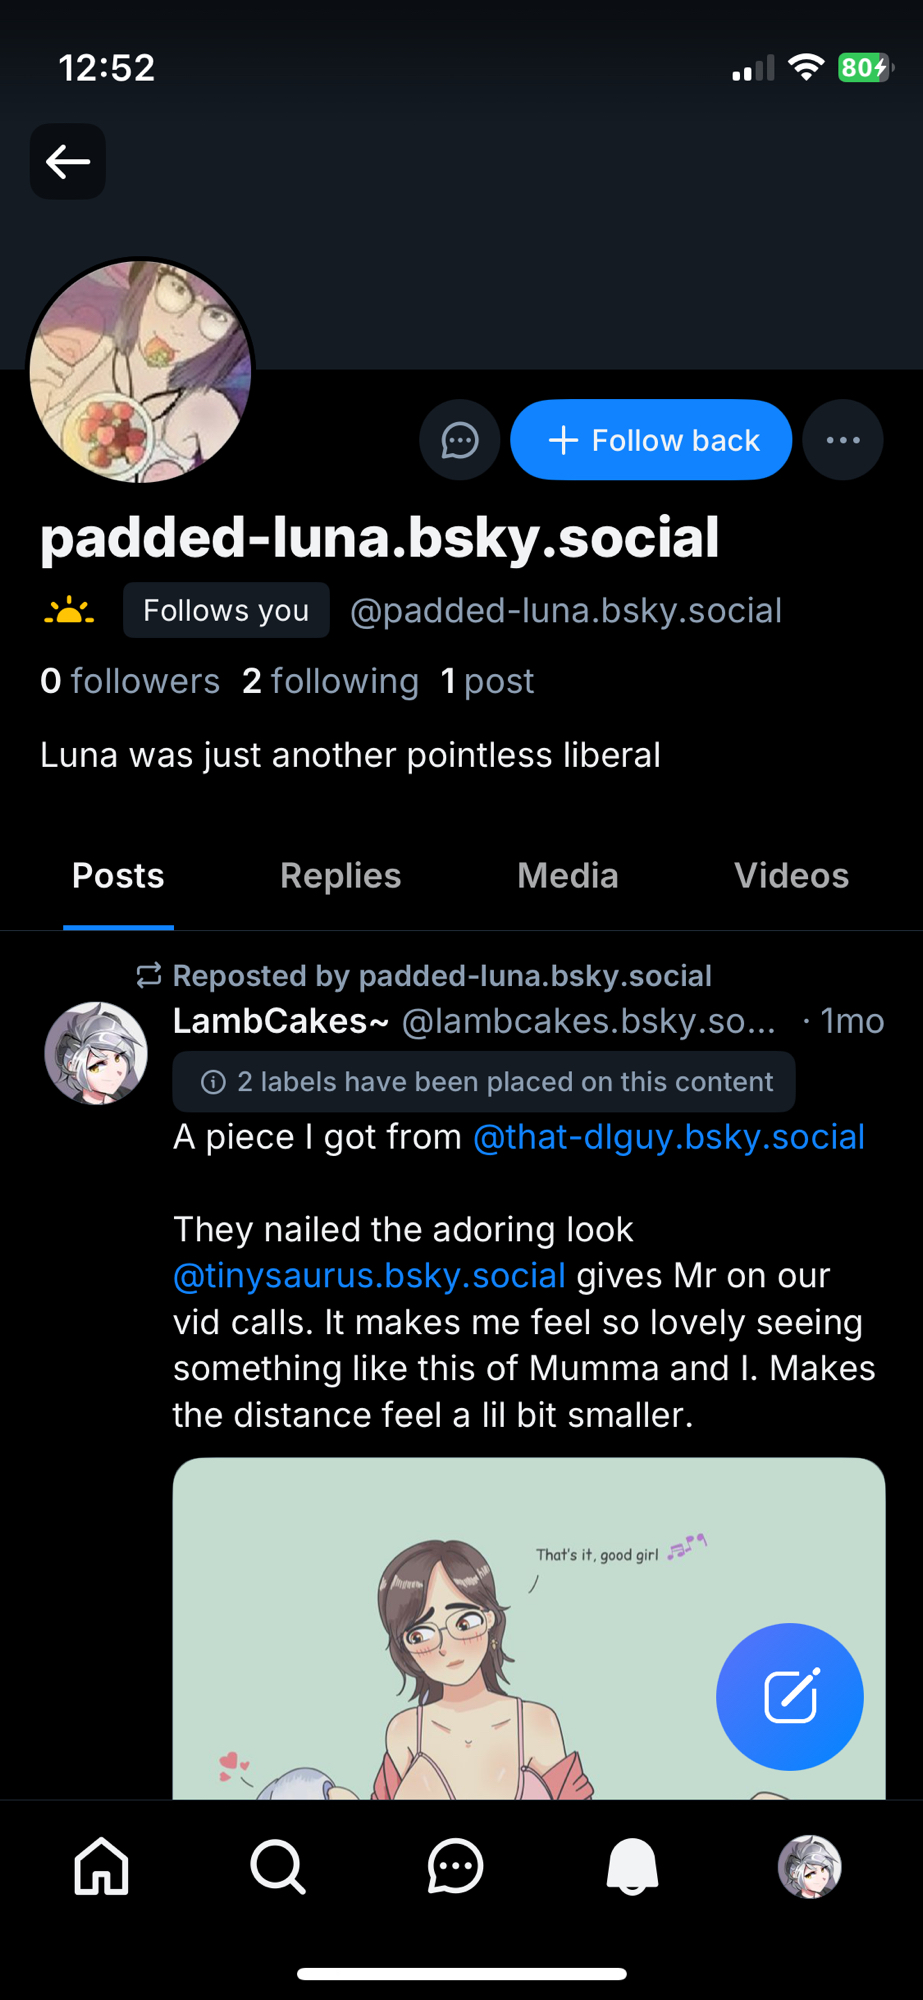Open the @that-dlguy.bsky.social mention link
923x2000 pixels.
[x=668, y=1137]
